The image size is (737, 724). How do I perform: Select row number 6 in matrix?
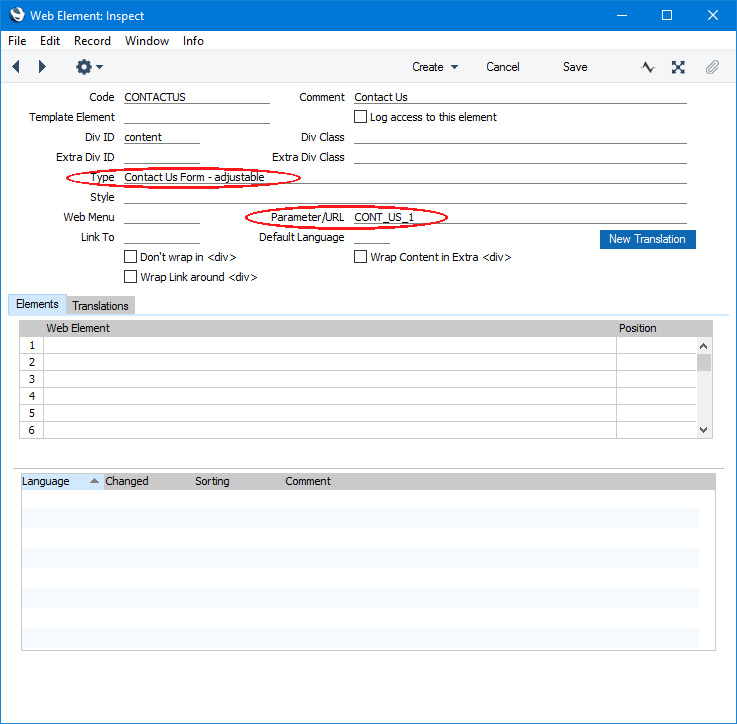click(x=31, y=430)
